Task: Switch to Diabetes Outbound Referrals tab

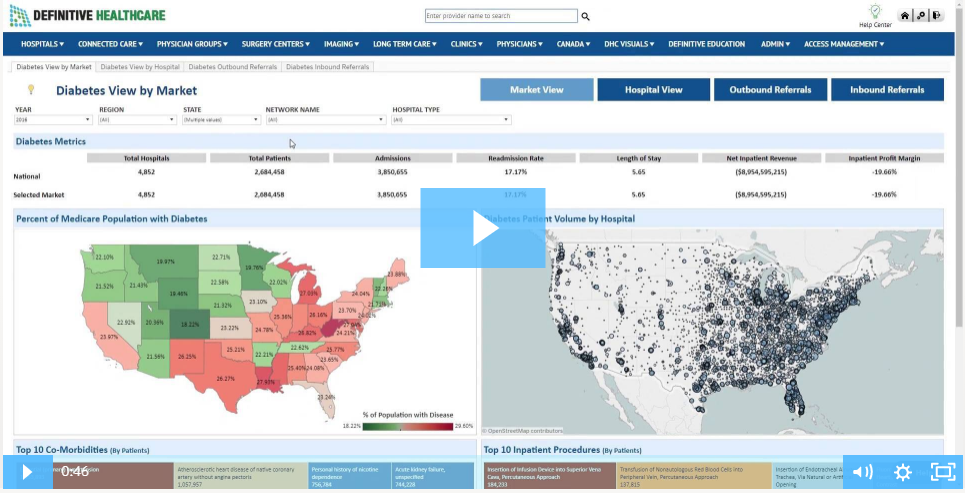Action: tap(233, 66)
